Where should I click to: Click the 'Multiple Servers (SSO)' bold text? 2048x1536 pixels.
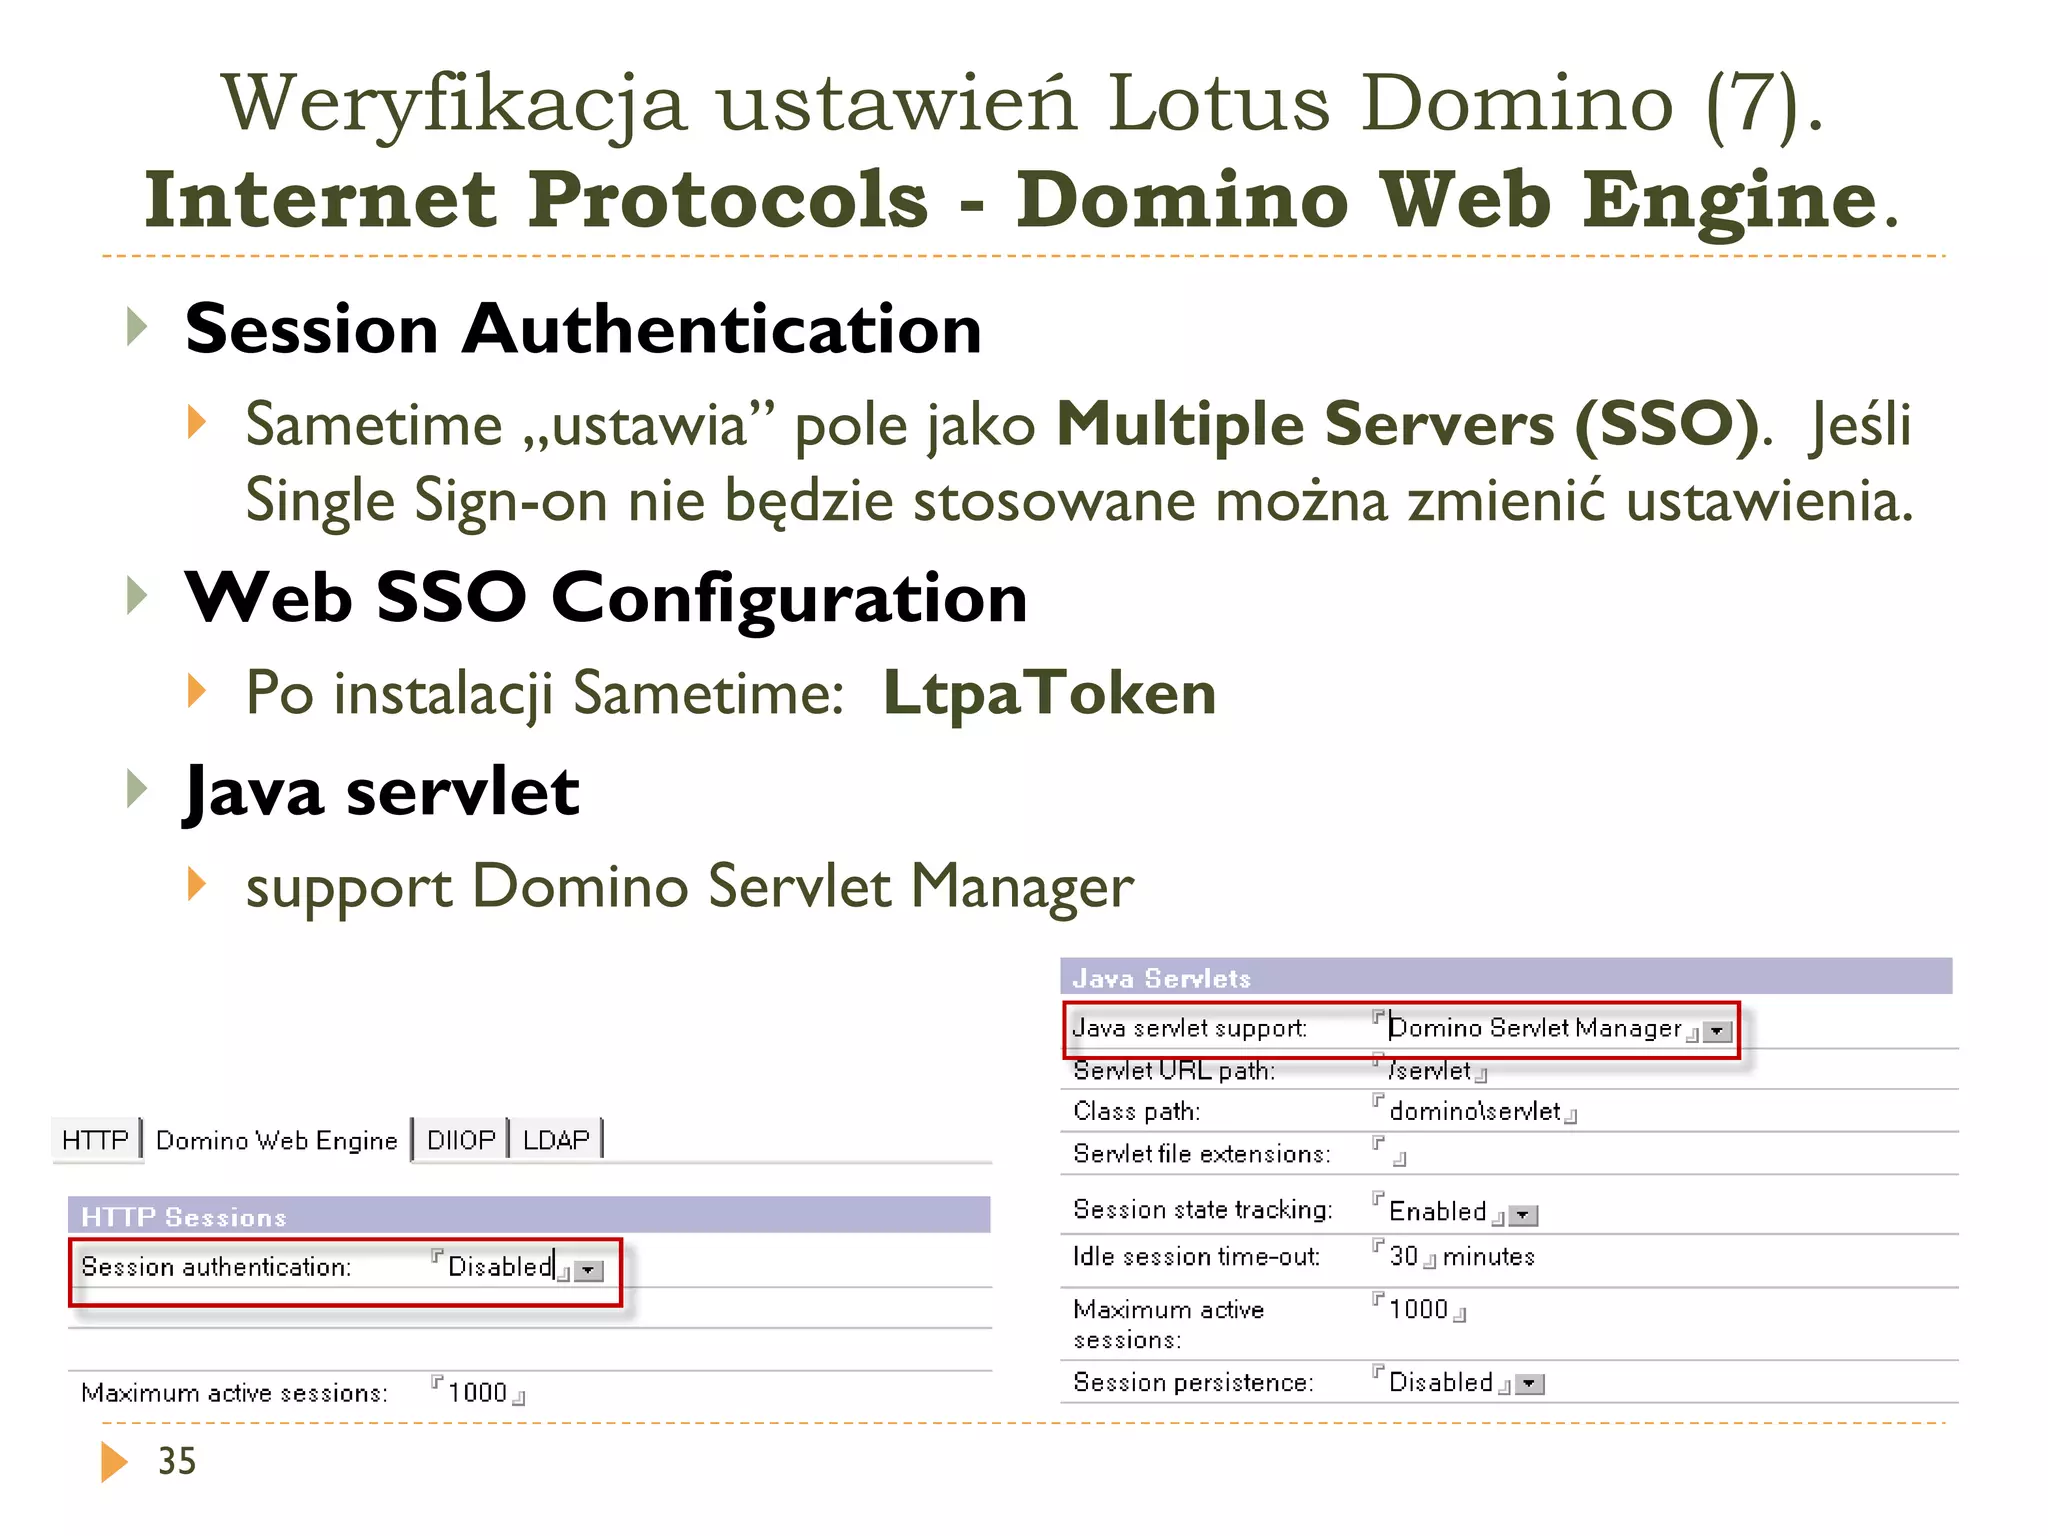(x=1408, y=425)
